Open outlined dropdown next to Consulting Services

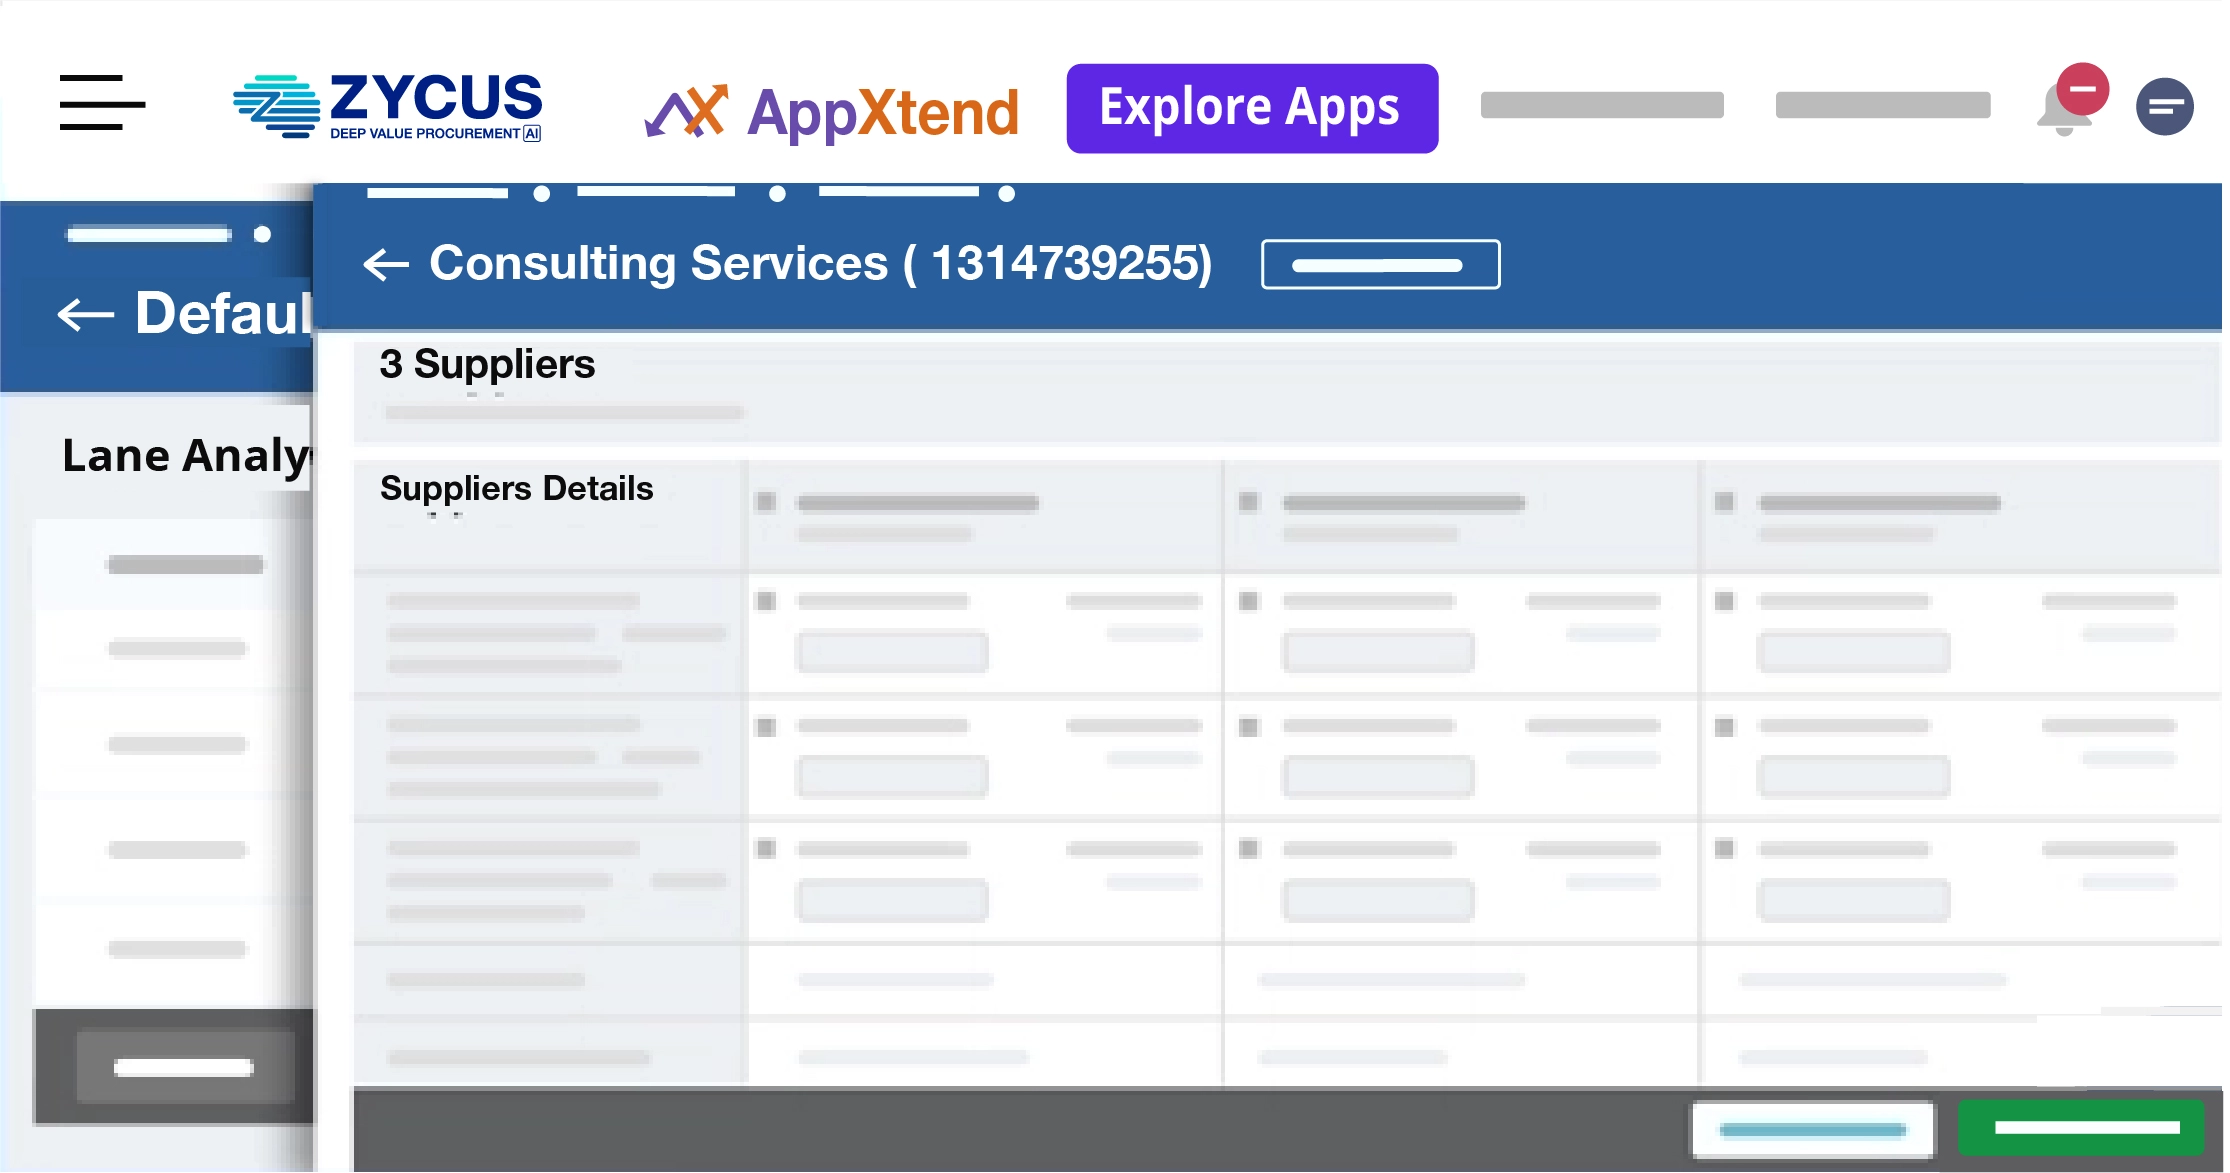click(x=1380, y=265)
